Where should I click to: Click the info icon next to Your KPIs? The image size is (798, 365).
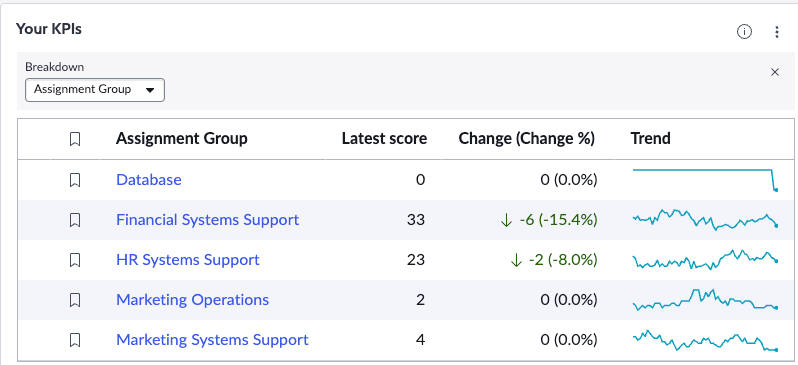[744, 32]
